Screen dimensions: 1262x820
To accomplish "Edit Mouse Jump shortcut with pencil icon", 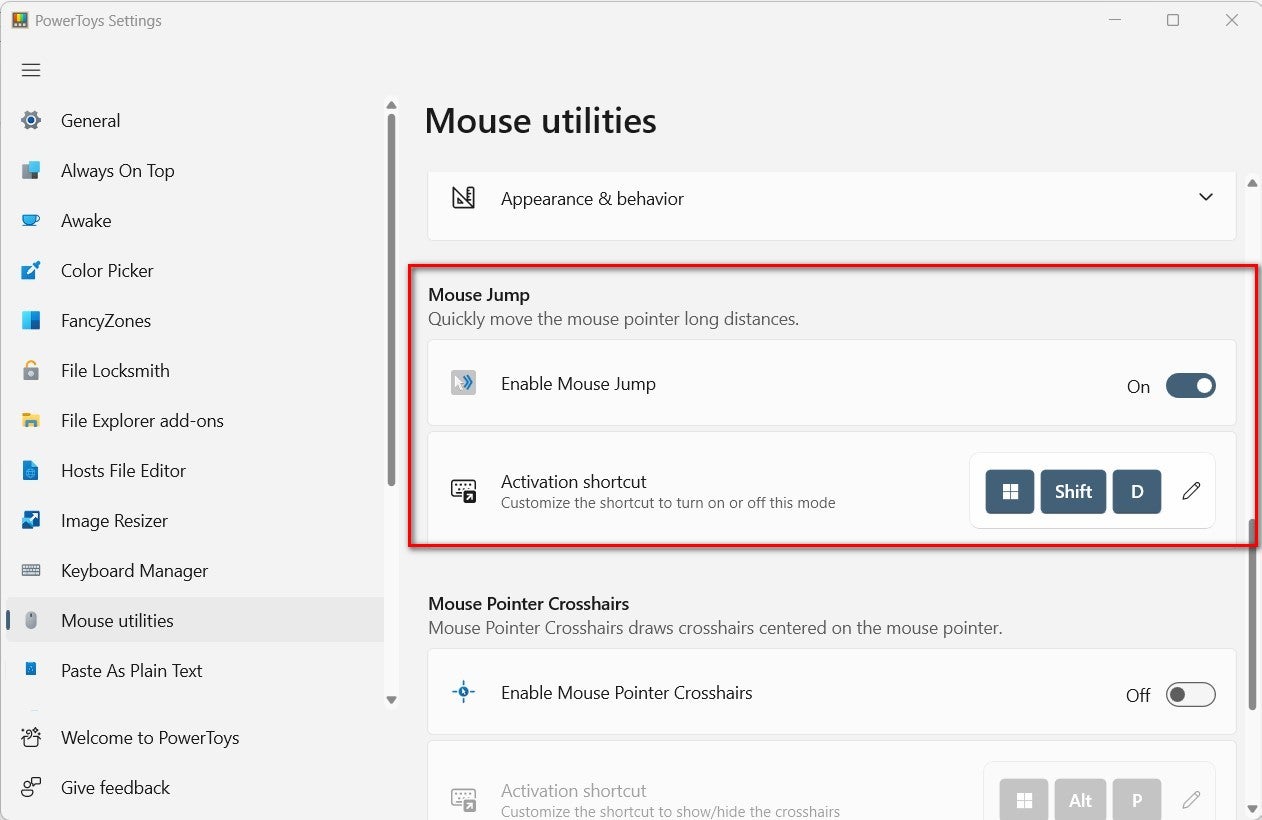I will (x=1191, y=491).
